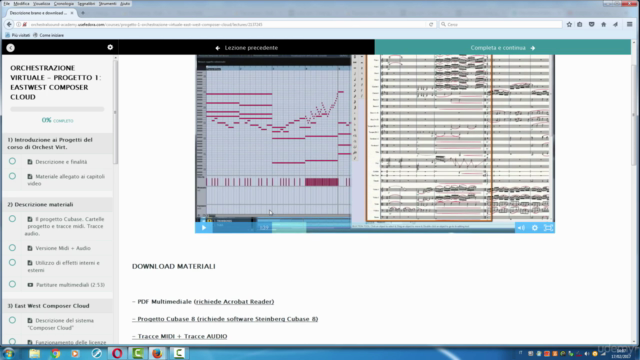640x360 pixels.
Task: Open the File menu
Action: (x=7, y=4)
